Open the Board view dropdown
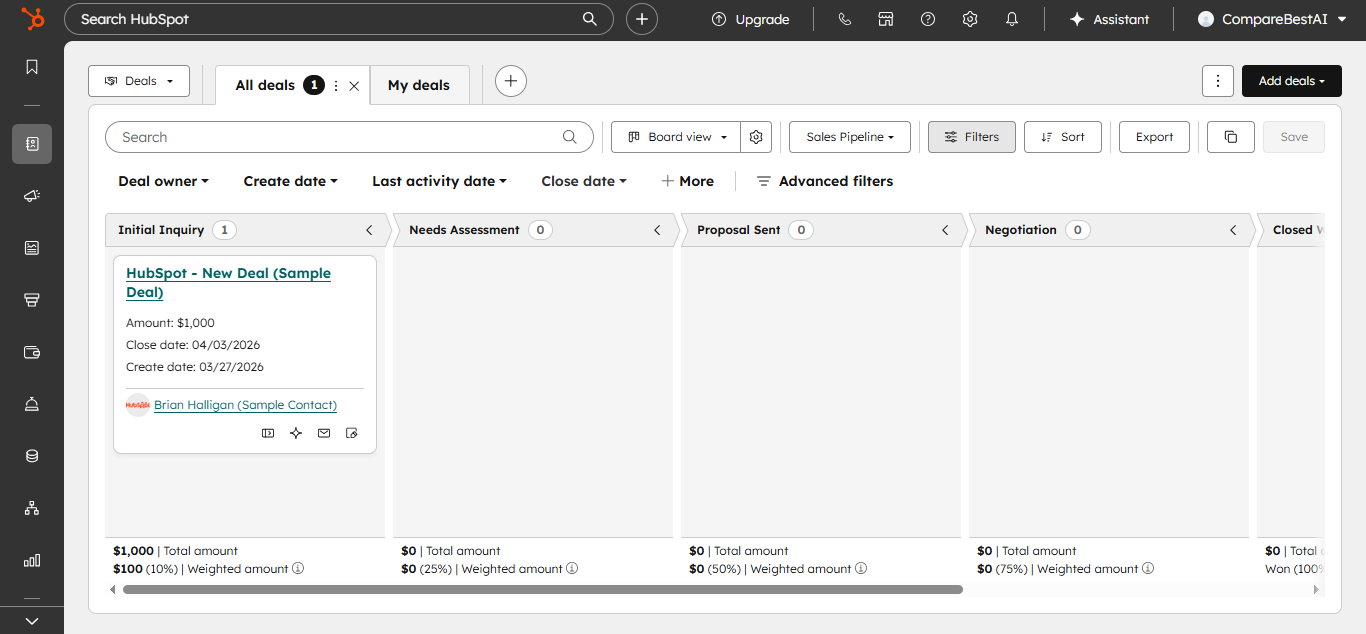This screenshot has width=1366, height=634. click(x=677, y=137)
